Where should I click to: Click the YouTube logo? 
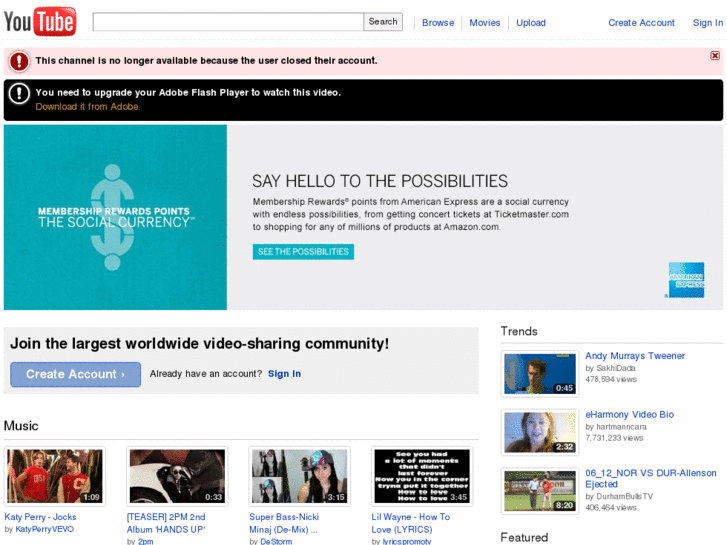click(40, 21)
